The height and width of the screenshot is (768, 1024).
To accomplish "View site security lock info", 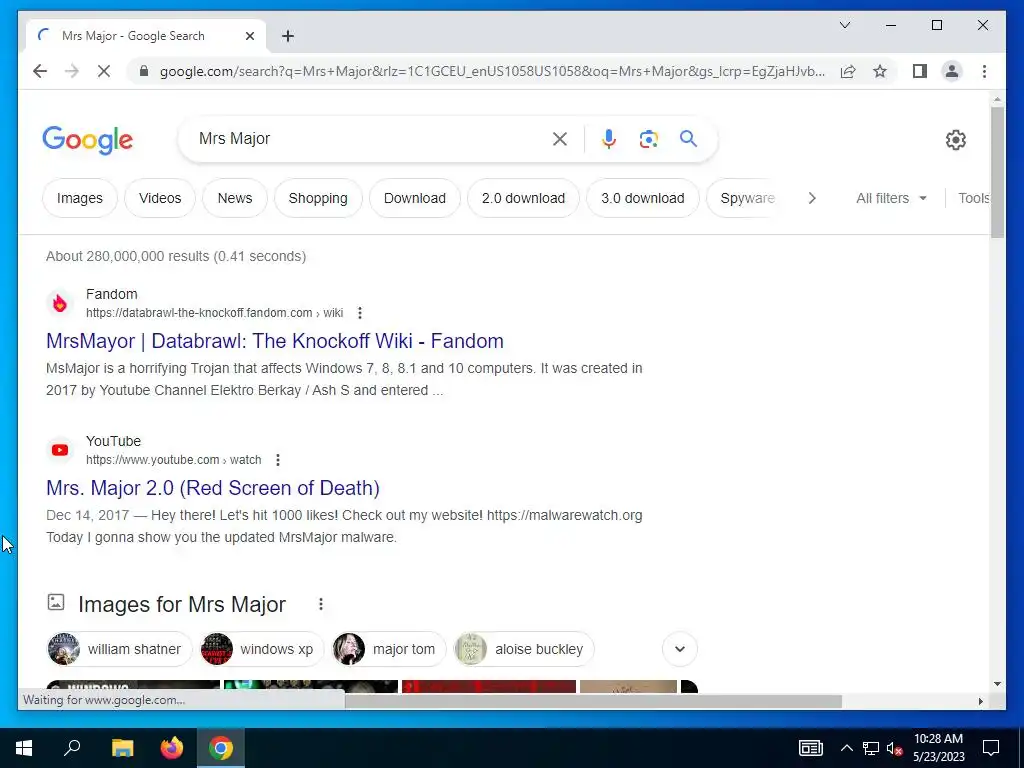I will click(x=144, y=71).
